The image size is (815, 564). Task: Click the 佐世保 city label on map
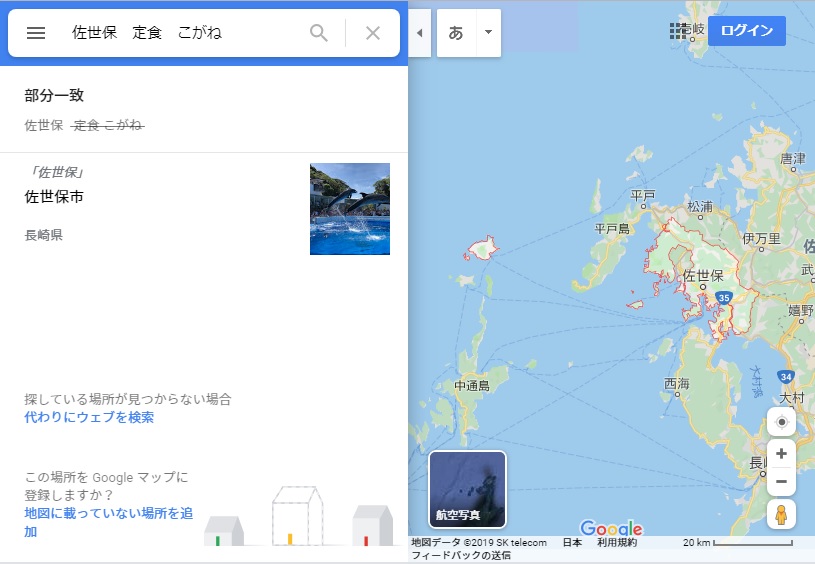point(703,276)
